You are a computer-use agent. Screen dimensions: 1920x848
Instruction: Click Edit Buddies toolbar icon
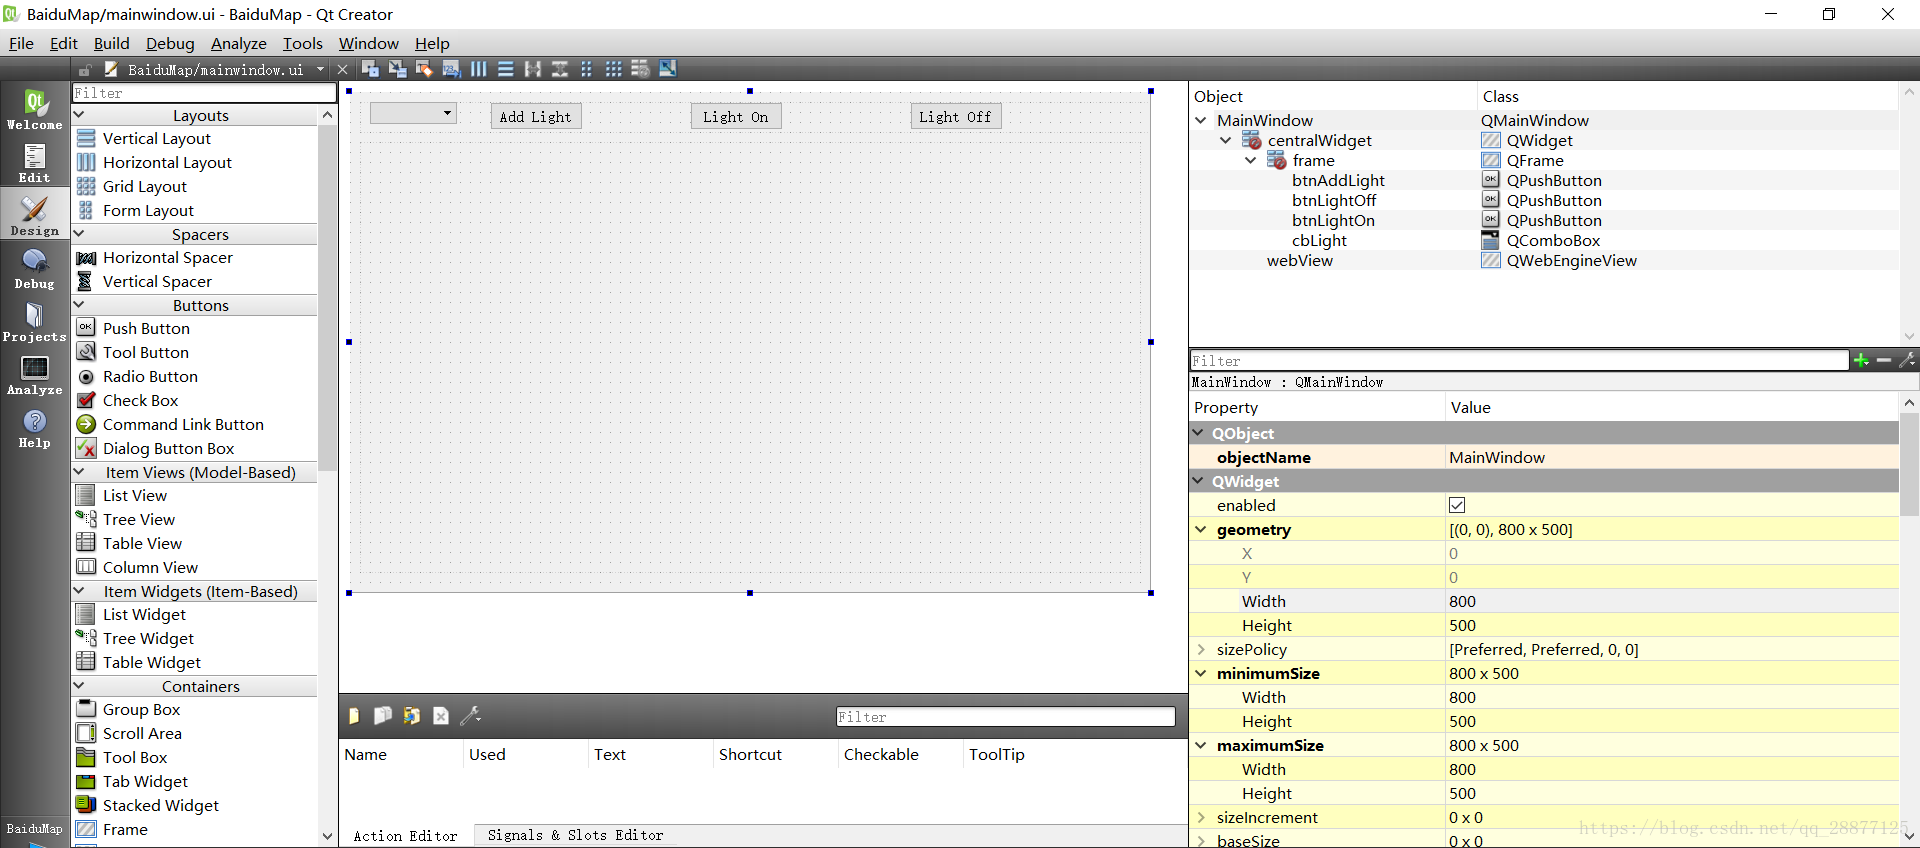(x=424, y=69)
